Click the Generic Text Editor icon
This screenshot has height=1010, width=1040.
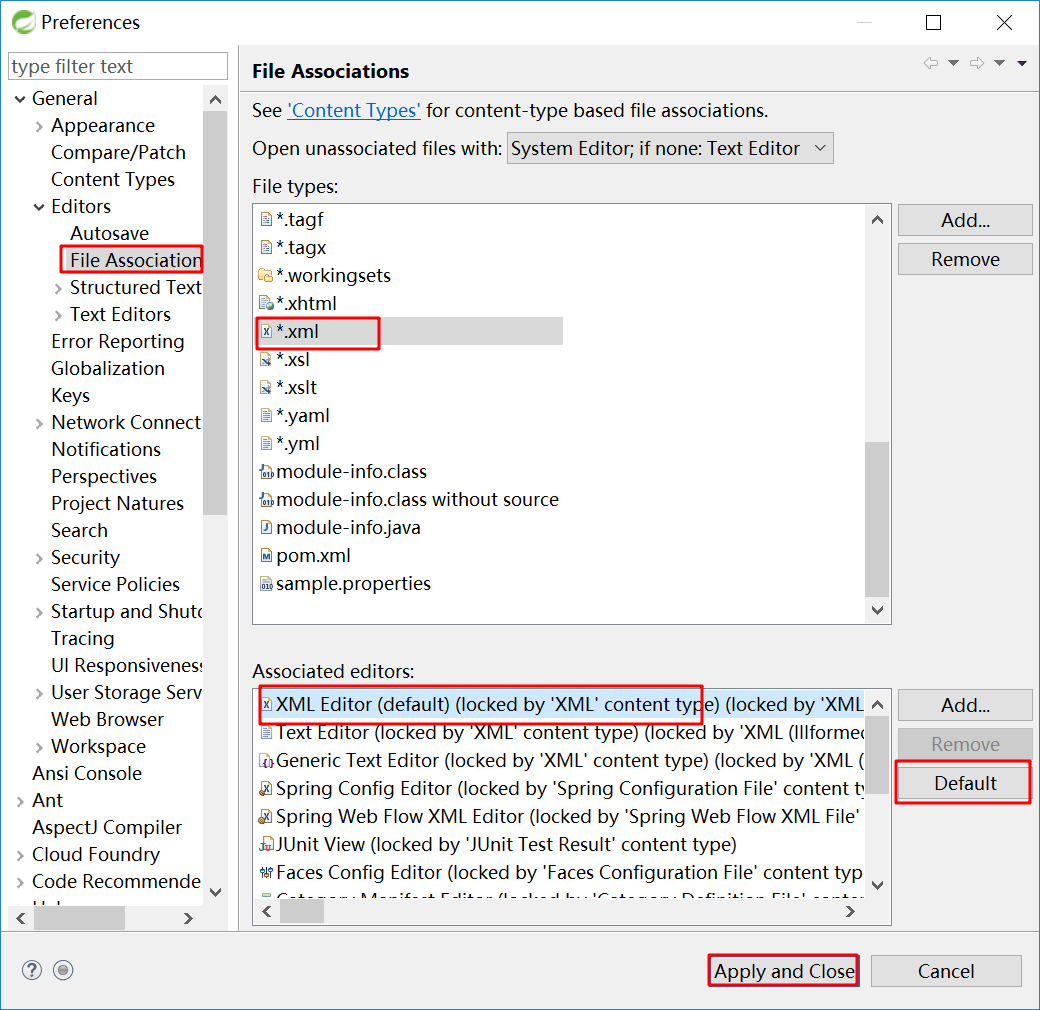(266, 761)
